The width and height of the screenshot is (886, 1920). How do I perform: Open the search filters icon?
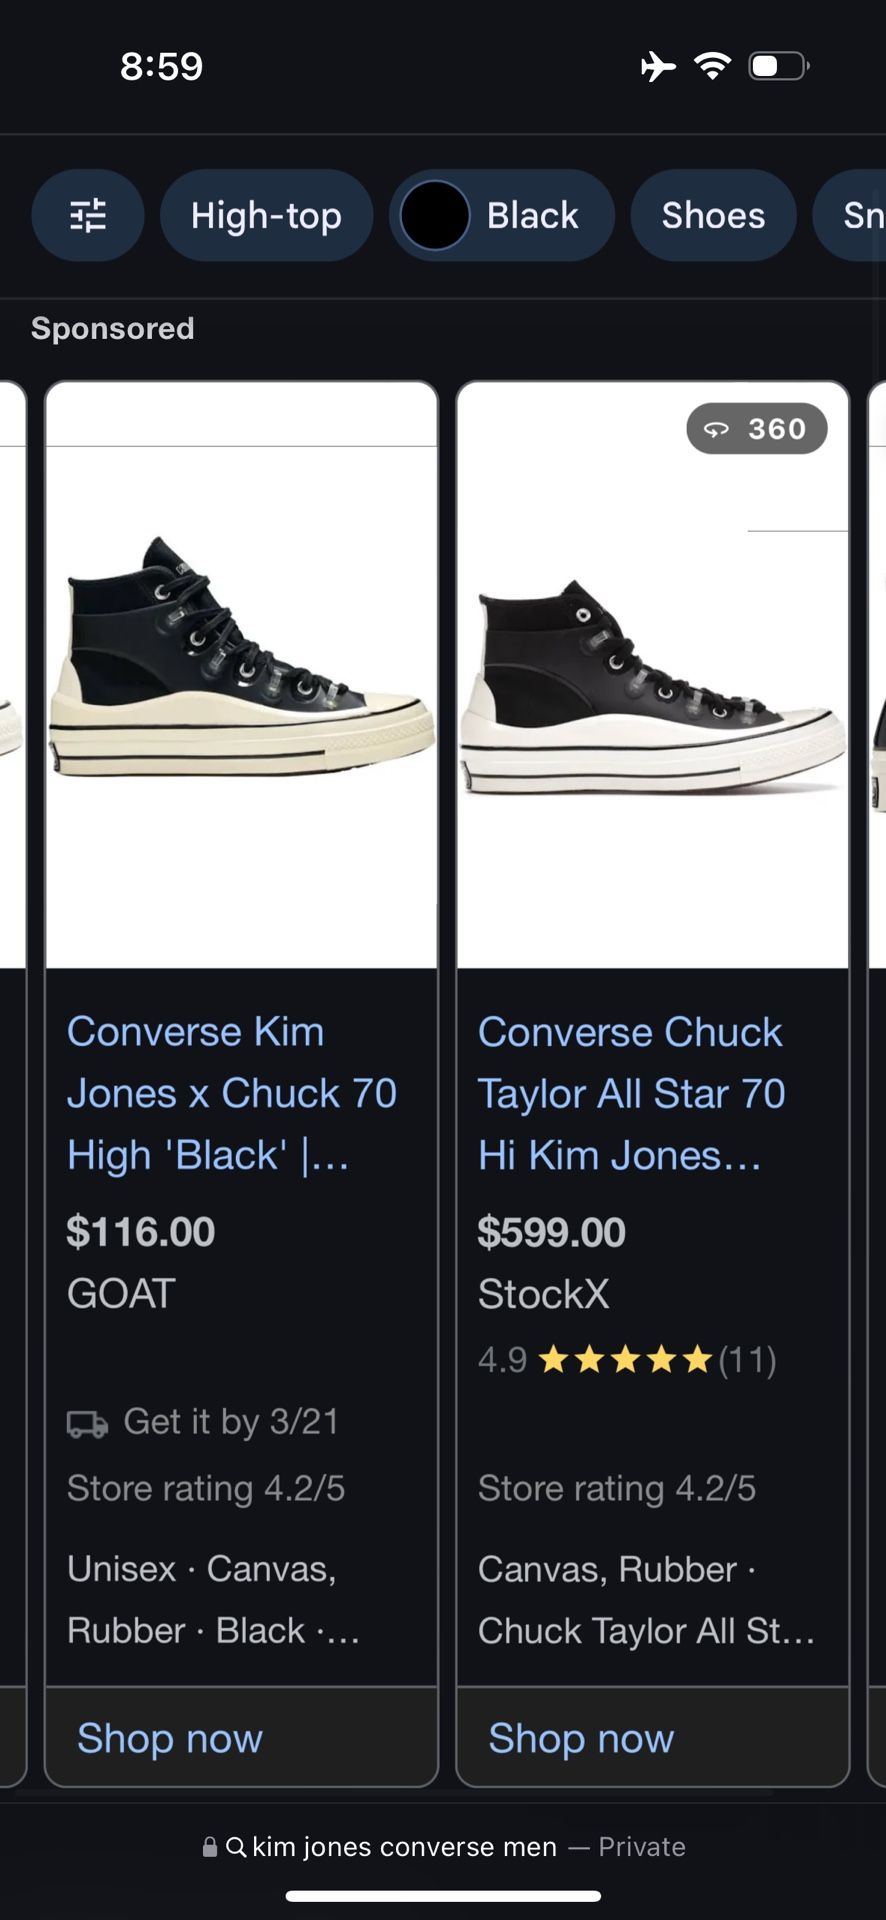pos(88,215)
